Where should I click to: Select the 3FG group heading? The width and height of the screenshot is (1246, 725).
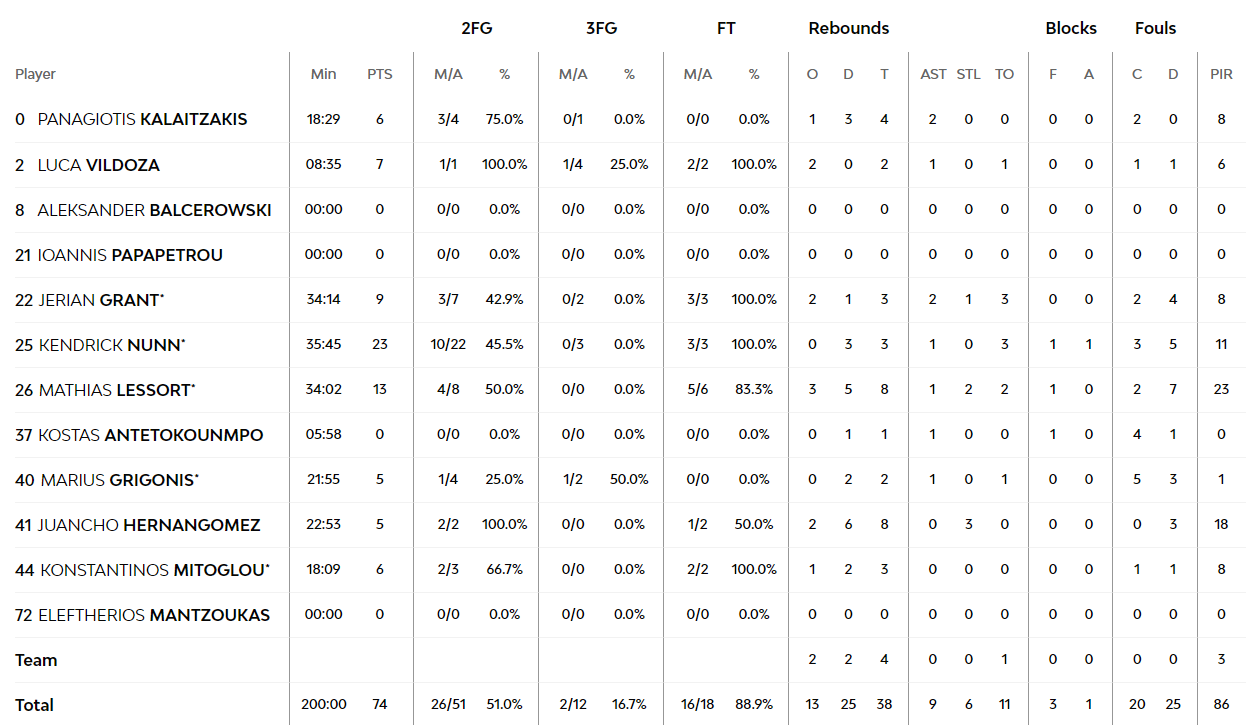point(601,28)
